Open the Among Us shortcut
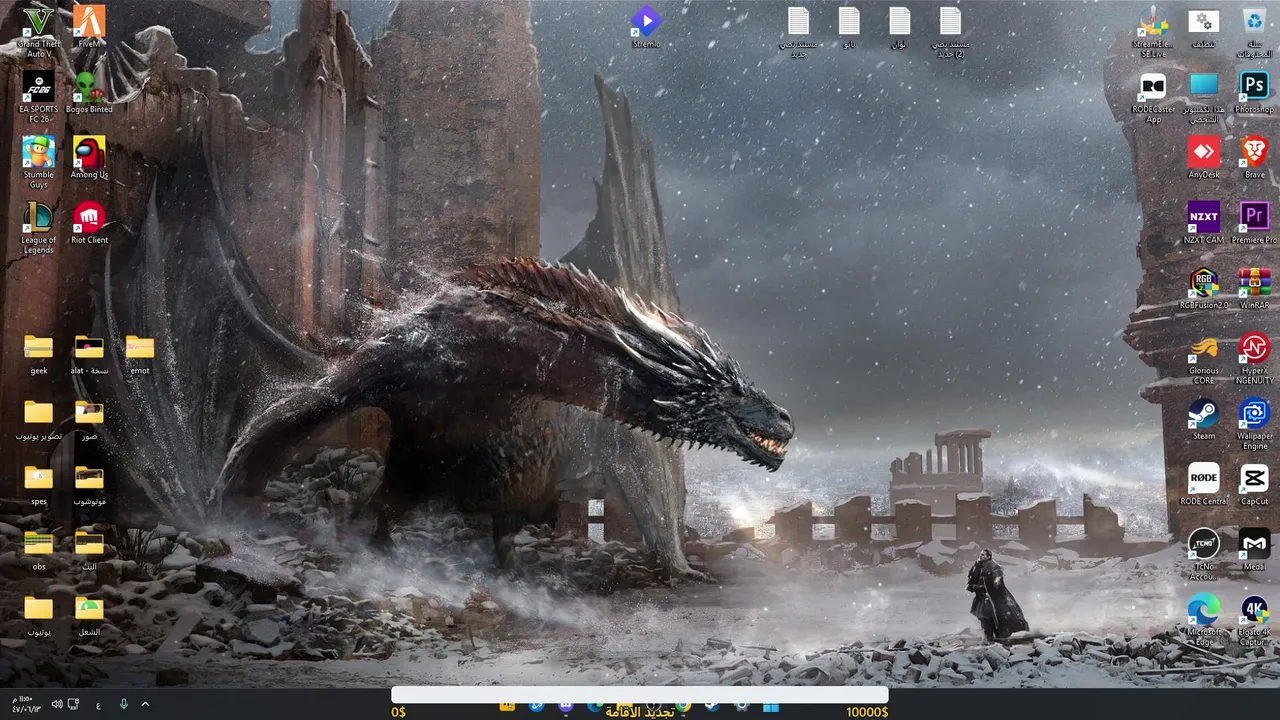Screen dimensions: 1280x720 coord(89,157)
